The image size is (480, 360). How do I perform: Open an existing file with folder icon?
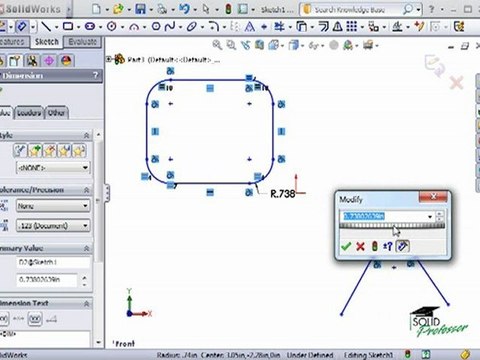pyautogui.click(x=118, y=9)
